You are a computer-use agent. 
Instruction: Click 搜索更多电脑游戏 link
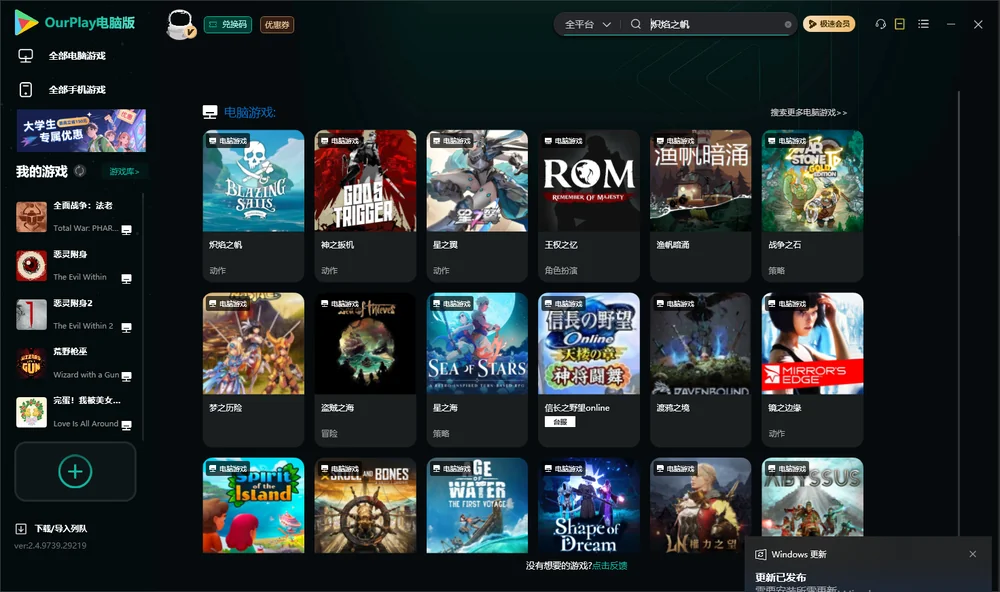pos(809,112)
